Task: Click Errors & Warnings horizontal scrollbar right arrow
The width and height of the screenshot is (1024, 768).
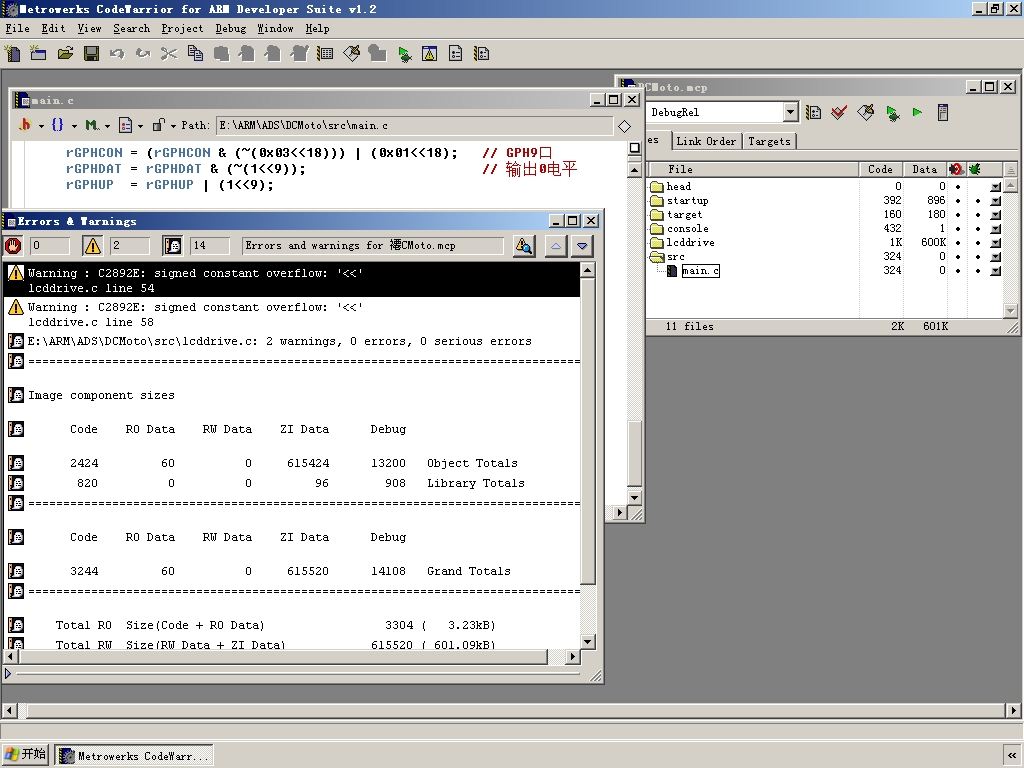Action: (573, 656)
